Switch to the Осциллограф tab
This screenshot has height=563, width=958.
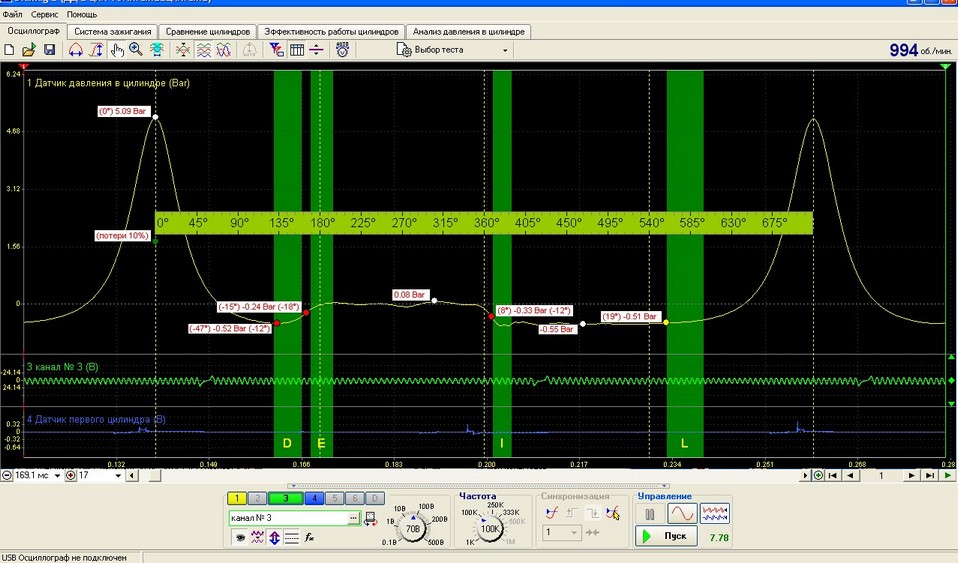[34, 31]
